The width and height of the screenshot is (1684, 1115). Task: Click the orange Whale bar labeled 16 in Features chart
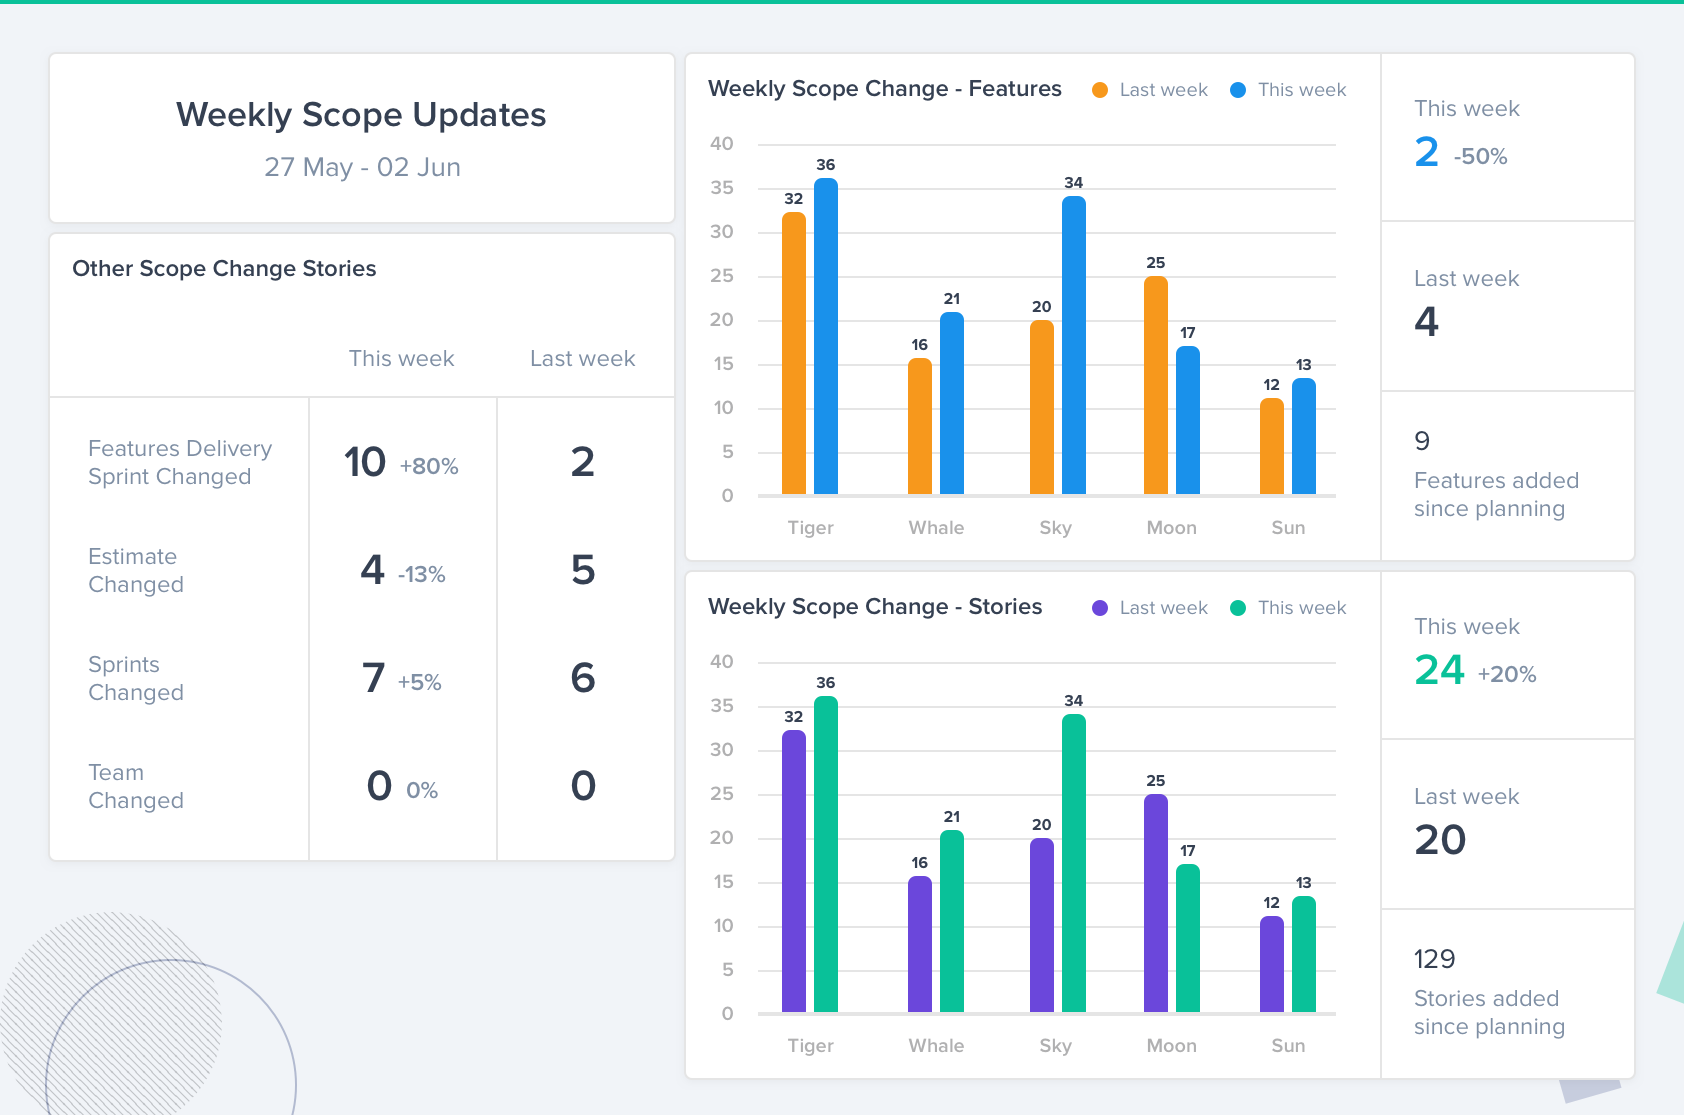pyautogui.click(x=920, y=426)
